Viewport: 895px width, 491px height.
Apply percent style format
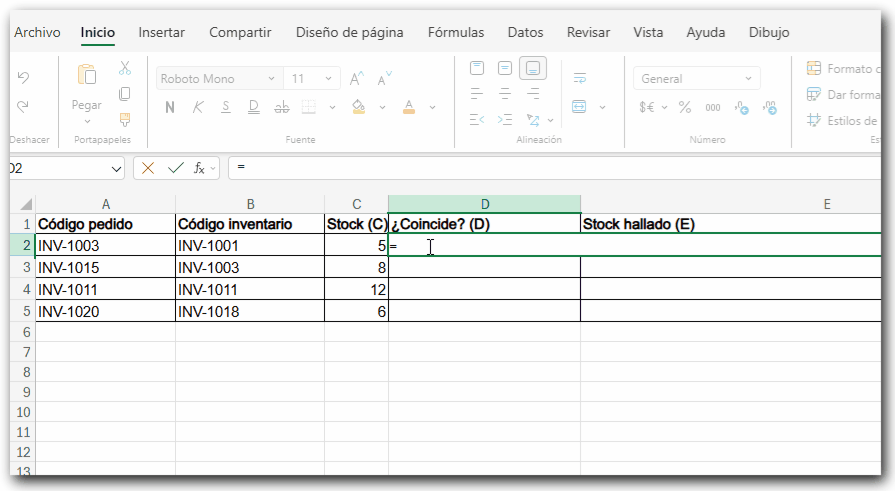click(x=684, y=107)
